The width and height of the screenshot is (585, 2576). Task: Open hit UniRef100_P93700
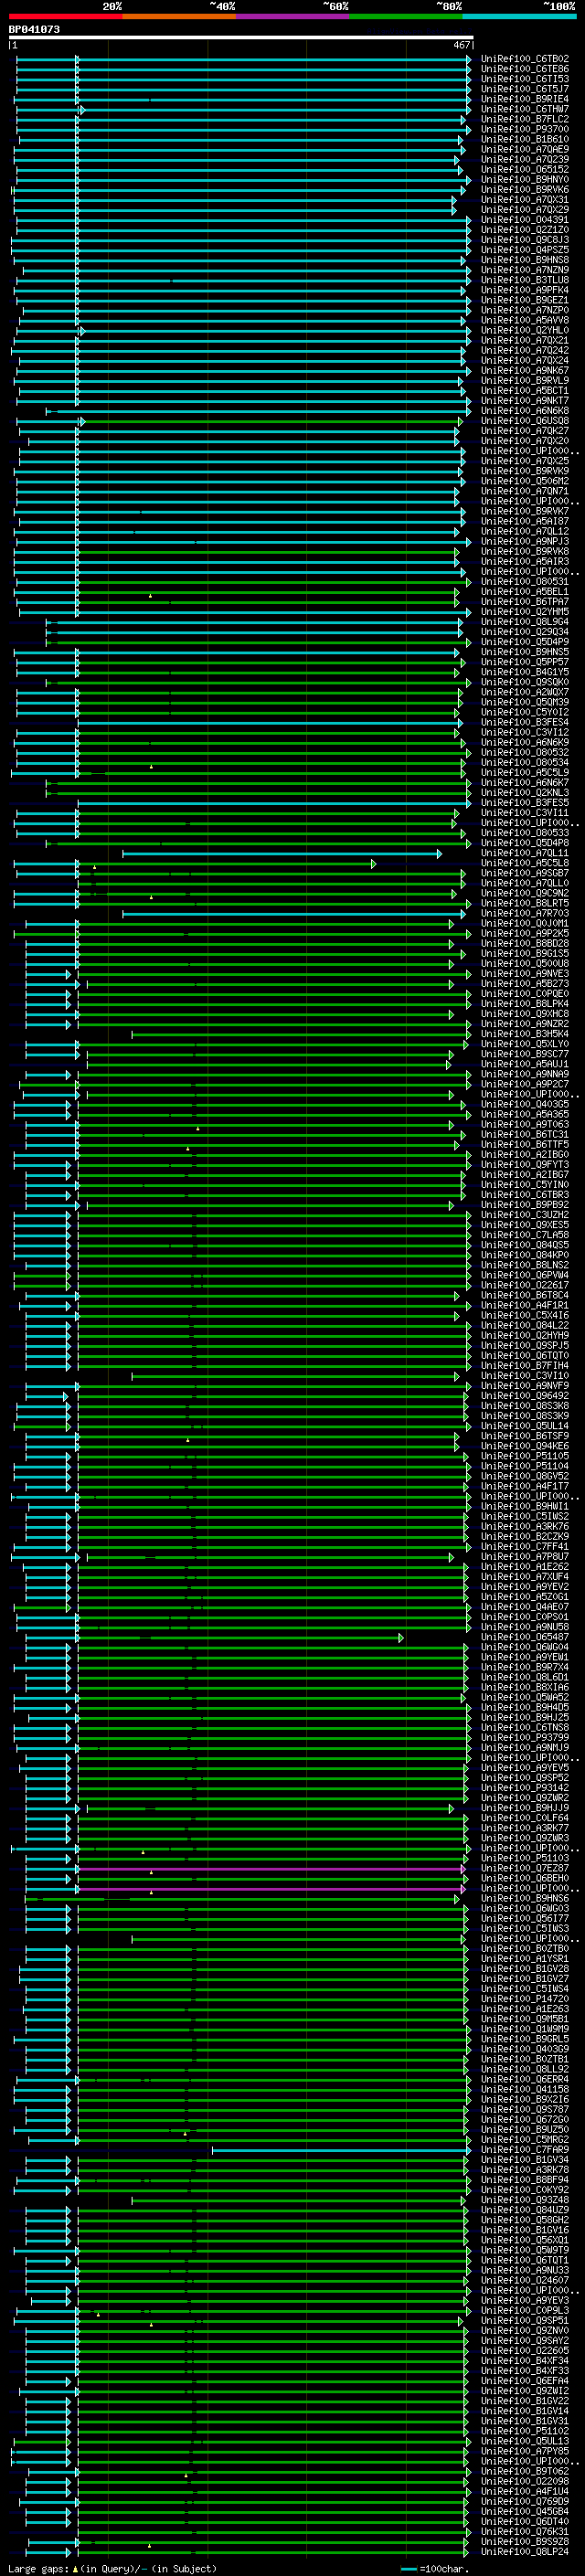point(525,129)
